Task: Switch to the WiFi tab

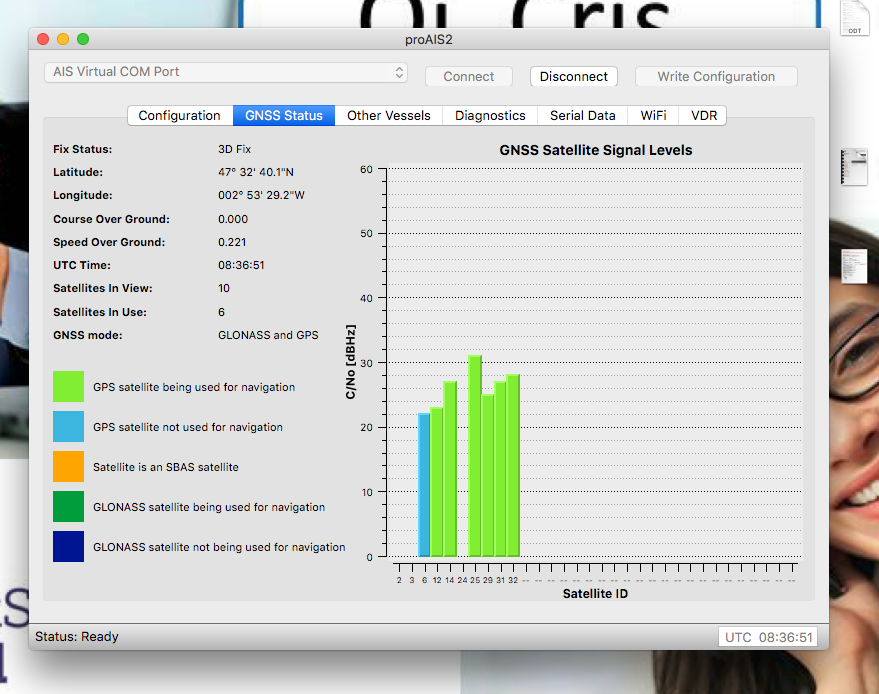Action: pos(653,115)
